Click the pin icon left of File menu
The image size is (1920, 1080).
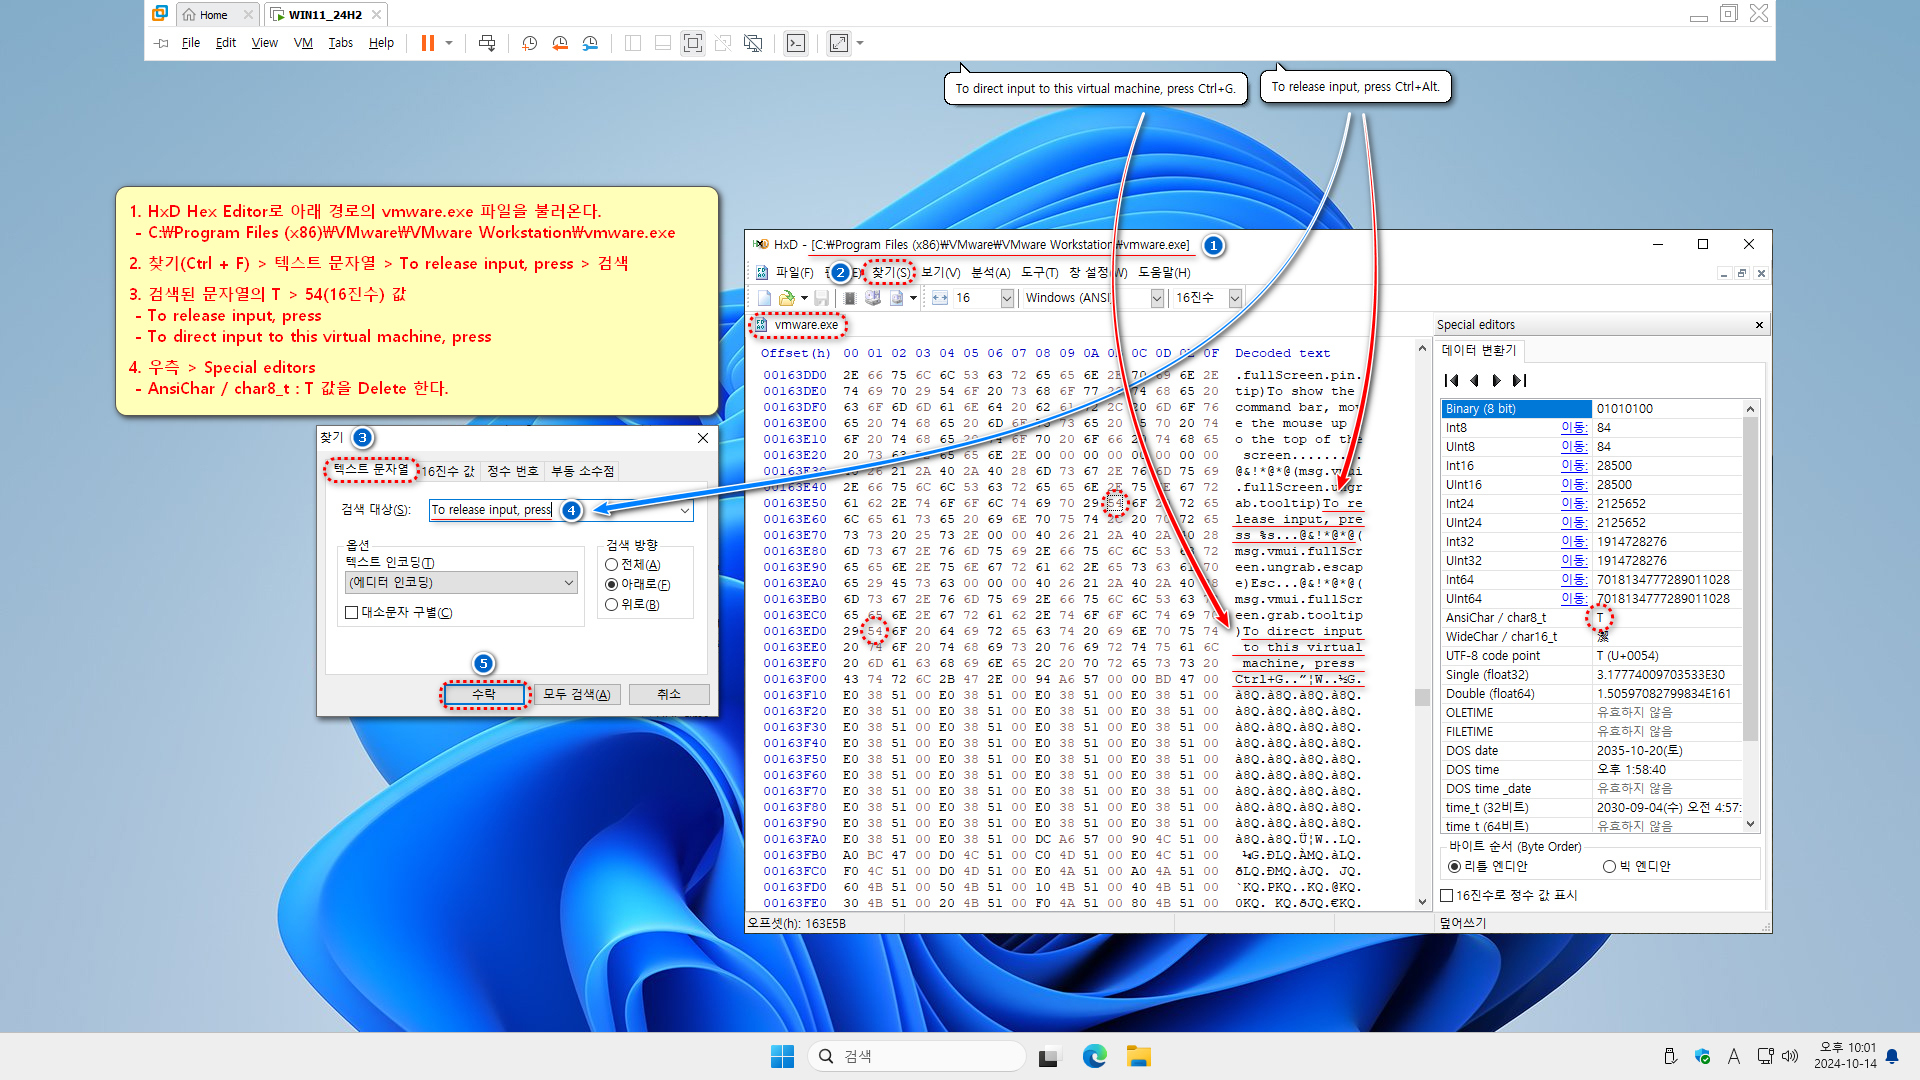[161, 43]
